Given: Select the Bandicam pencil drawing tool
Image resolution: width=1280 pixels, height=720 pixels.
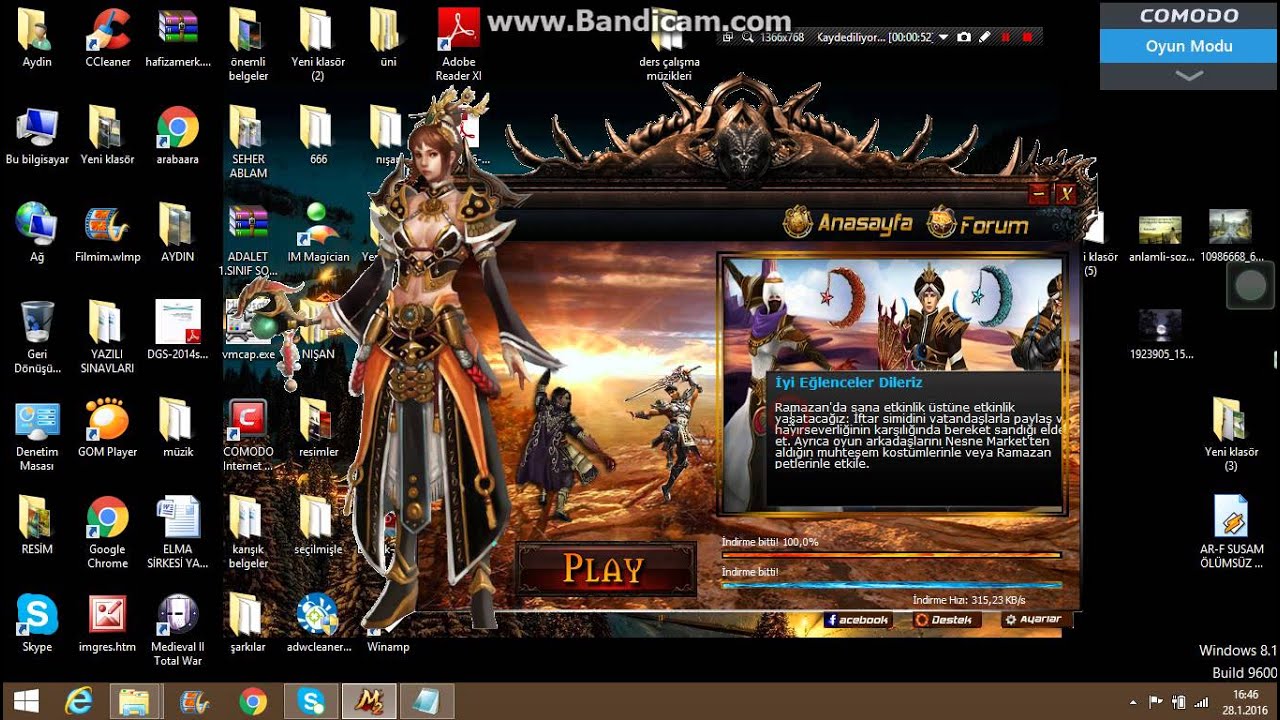Looking at the screenshot, I should click(x=985, y=37).
